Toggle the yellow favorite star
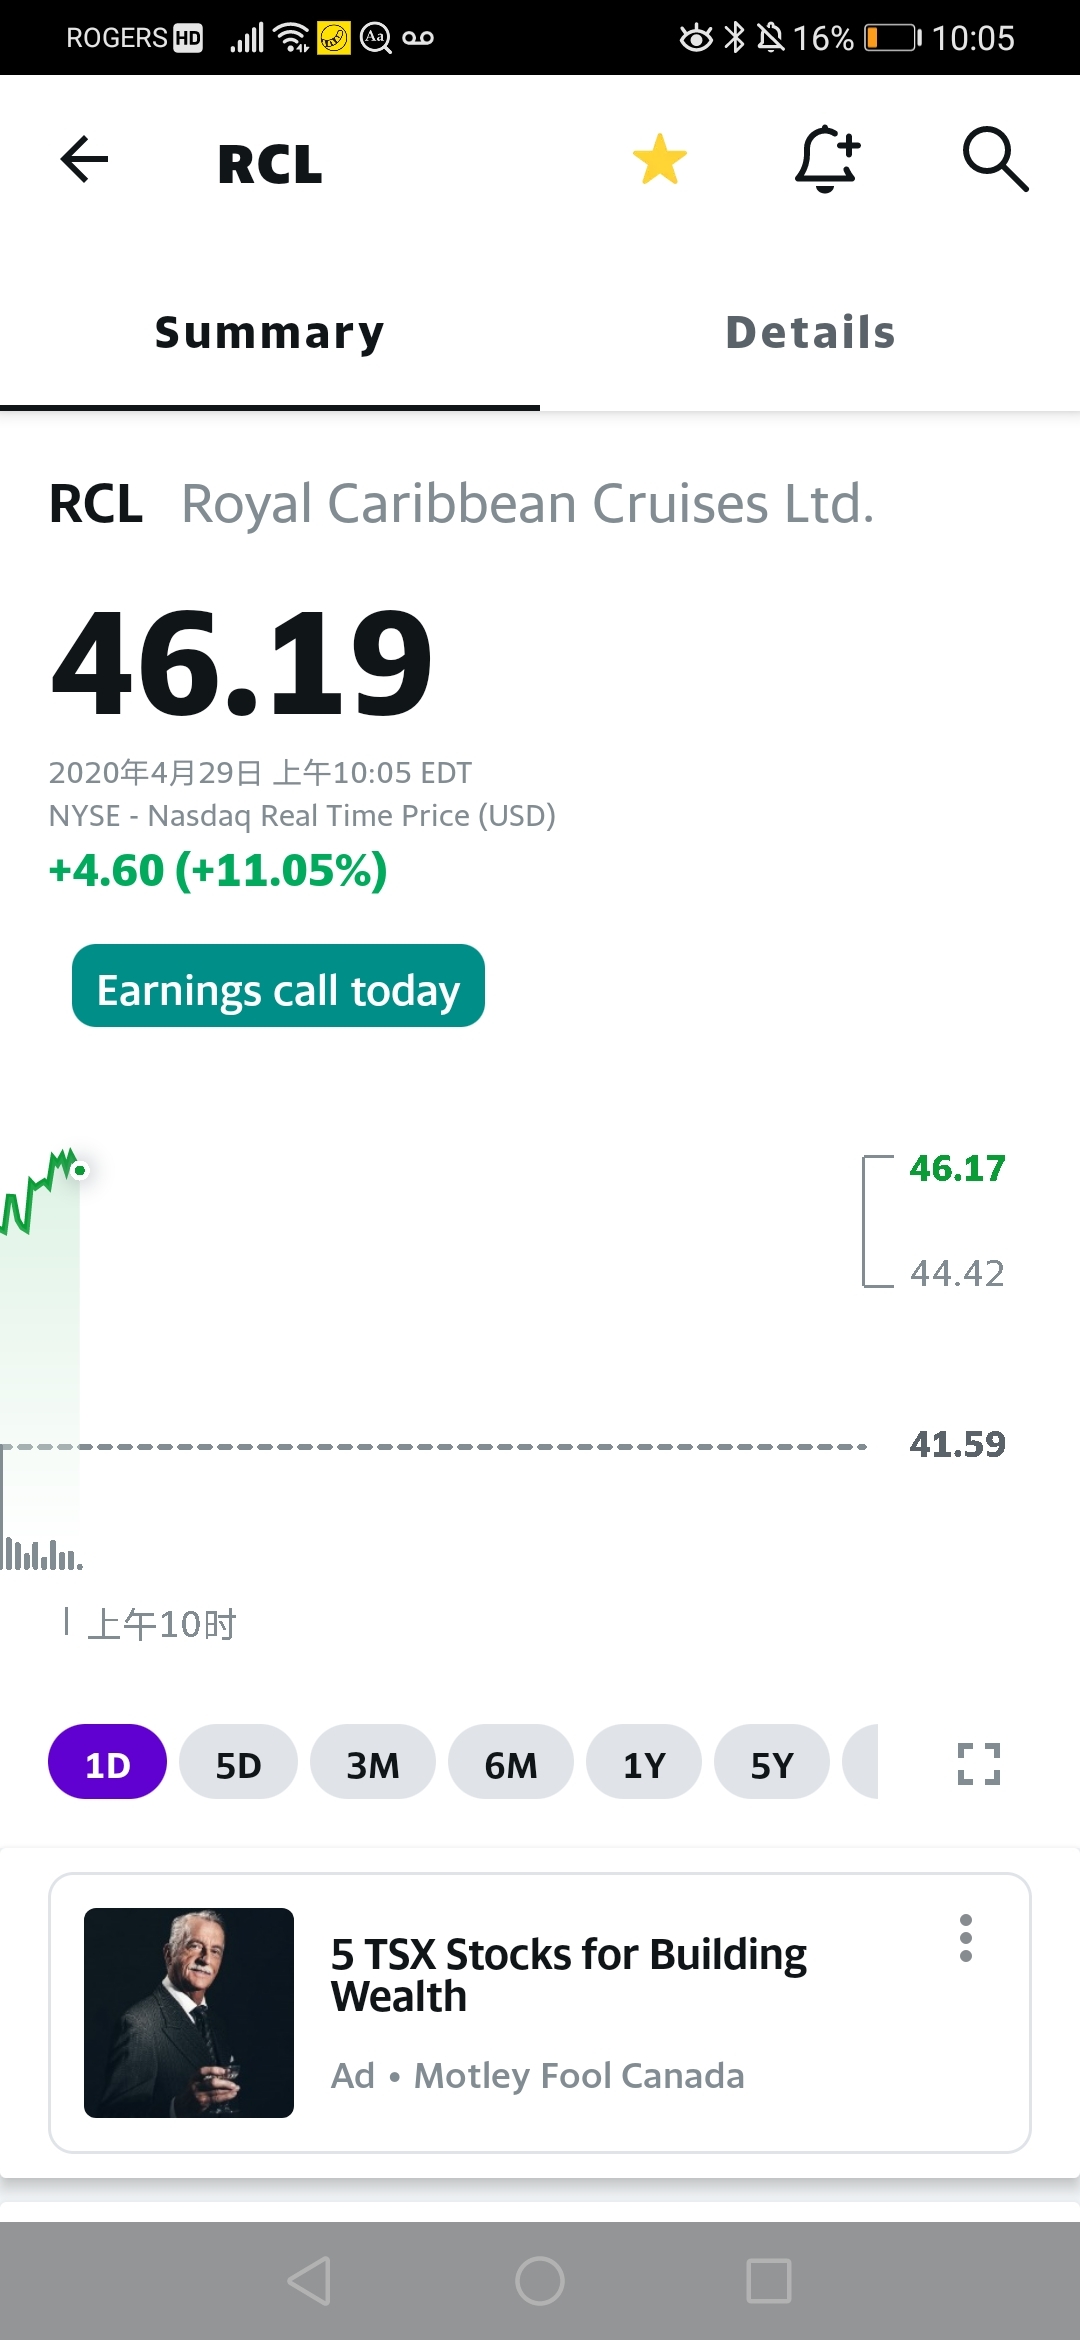Viewport: 1080px width, 2340px height. (x=660, y=160)
